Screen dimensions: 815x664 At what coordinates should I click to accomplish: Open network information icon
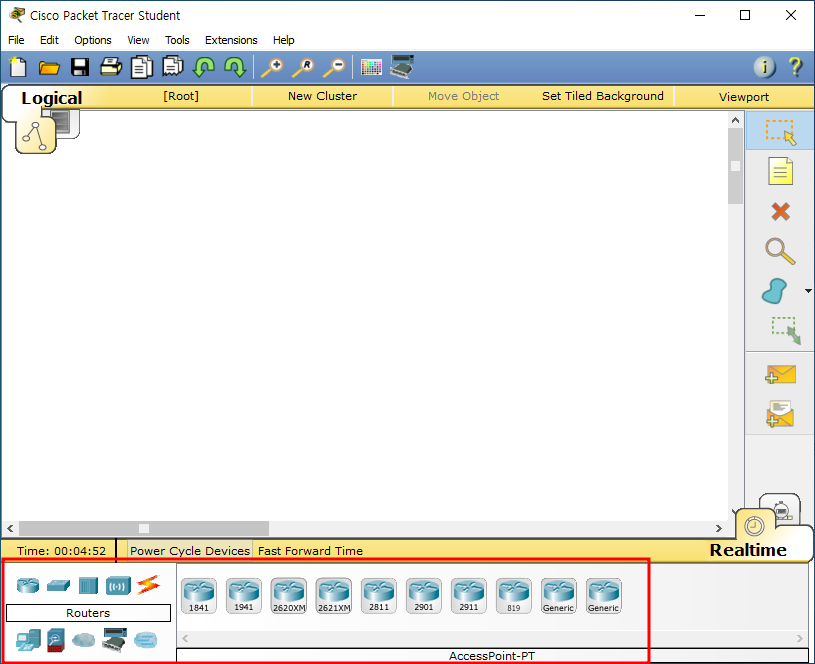(765, 67)
